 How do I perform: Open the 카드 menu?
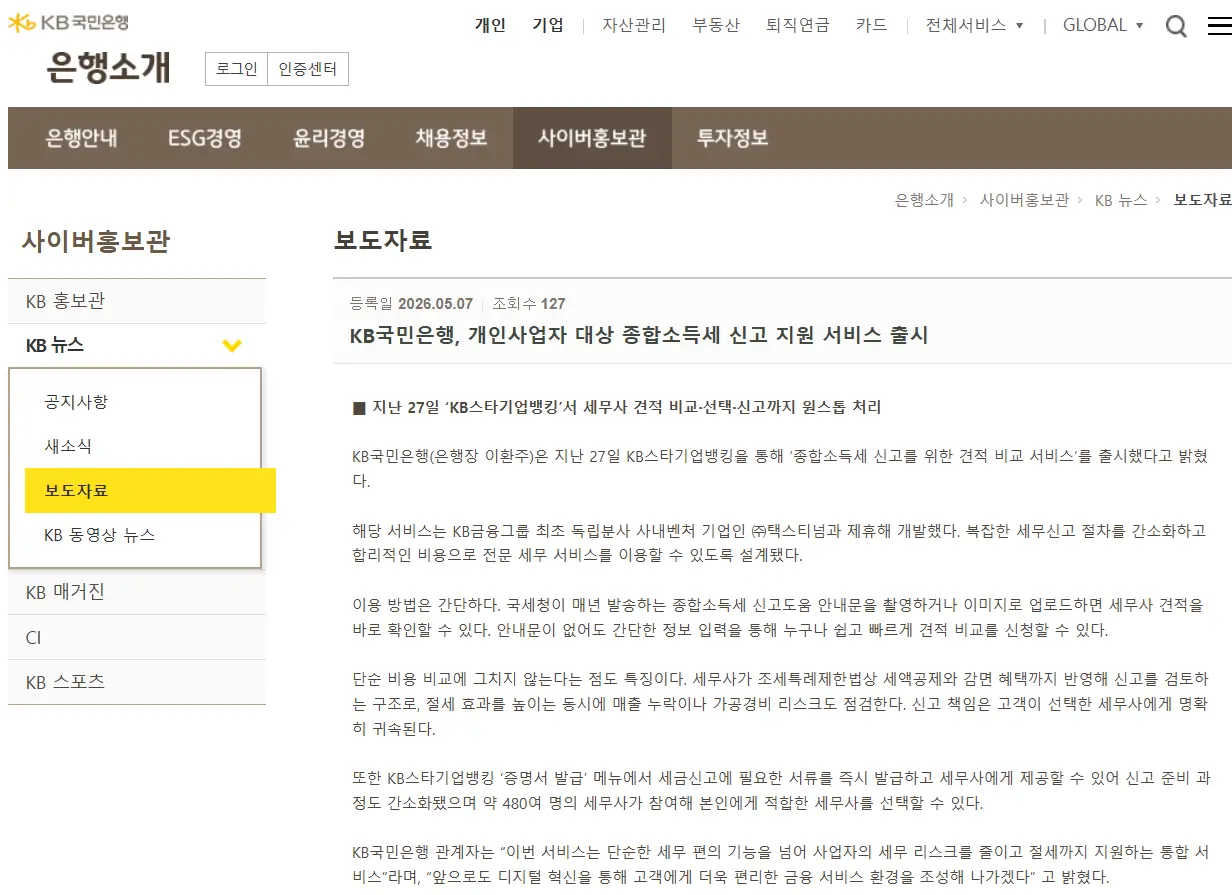coord(872,25)
